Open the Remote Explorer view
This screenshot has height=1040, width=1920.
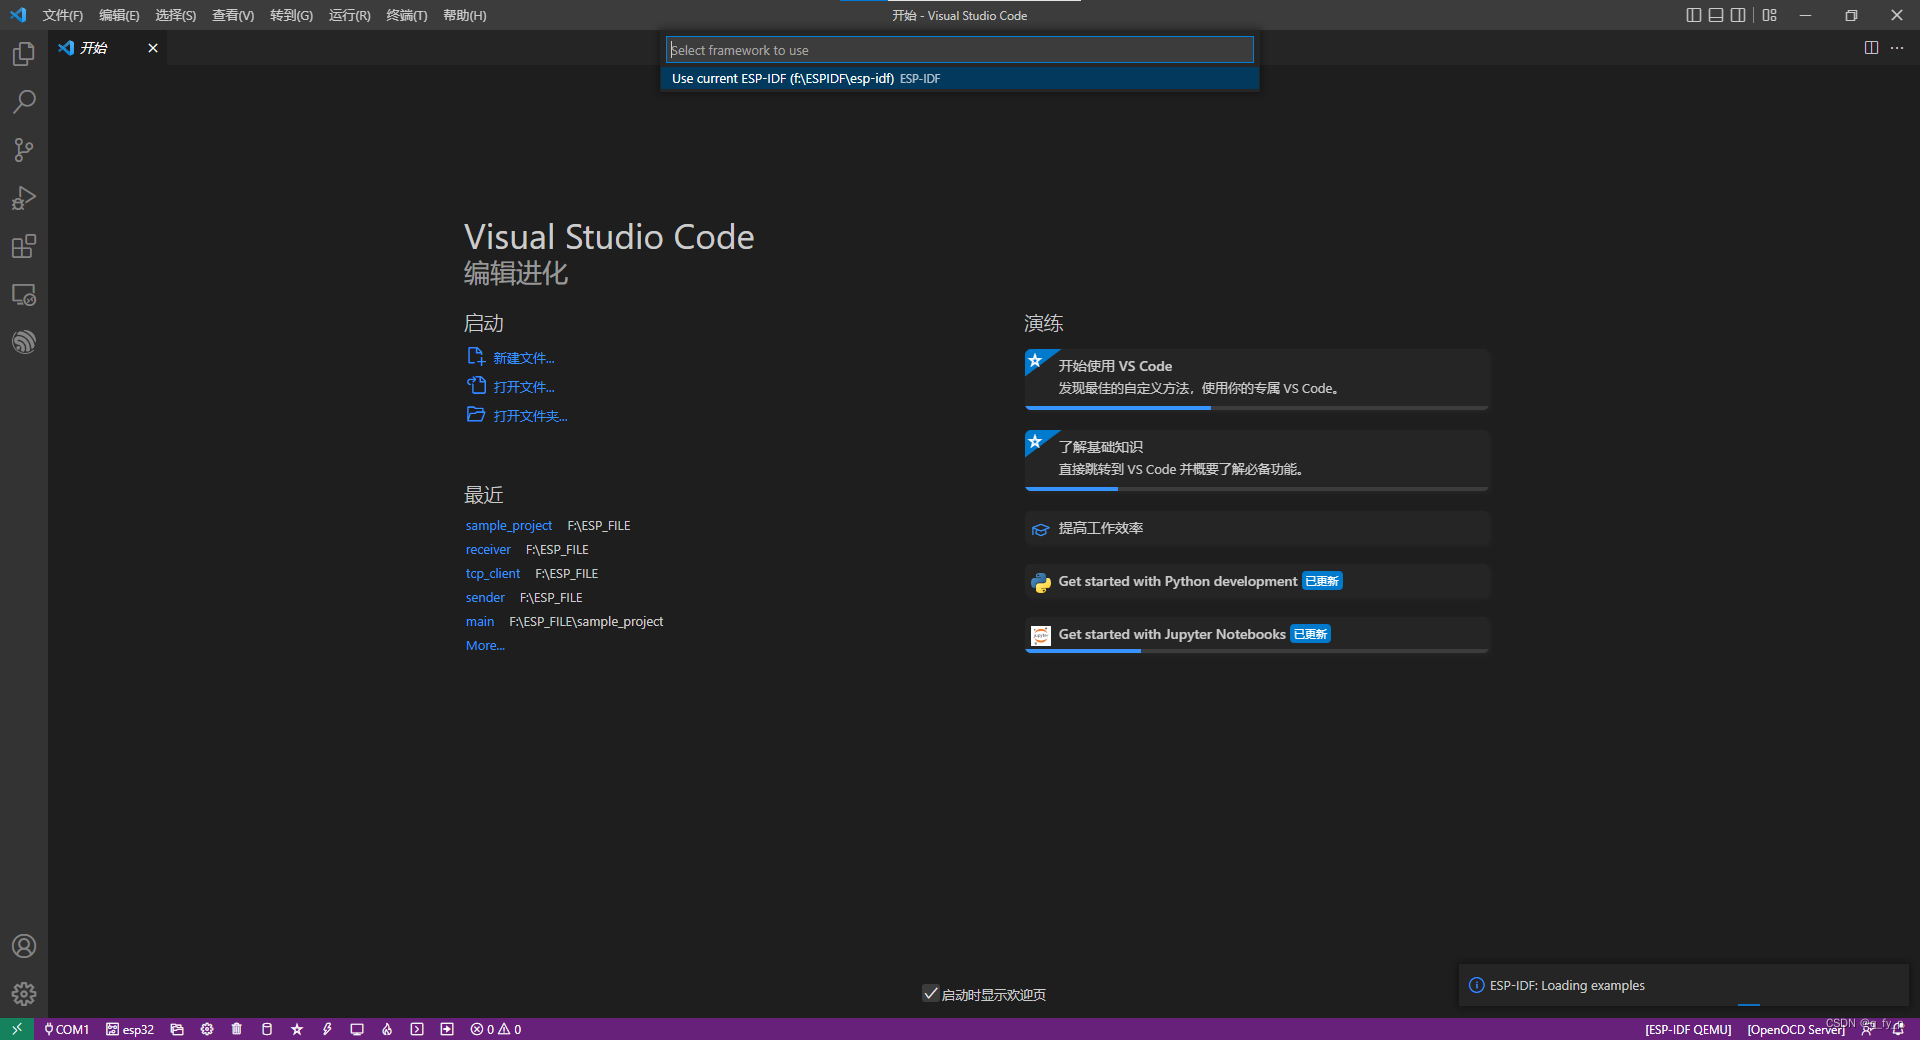point(24,295)
